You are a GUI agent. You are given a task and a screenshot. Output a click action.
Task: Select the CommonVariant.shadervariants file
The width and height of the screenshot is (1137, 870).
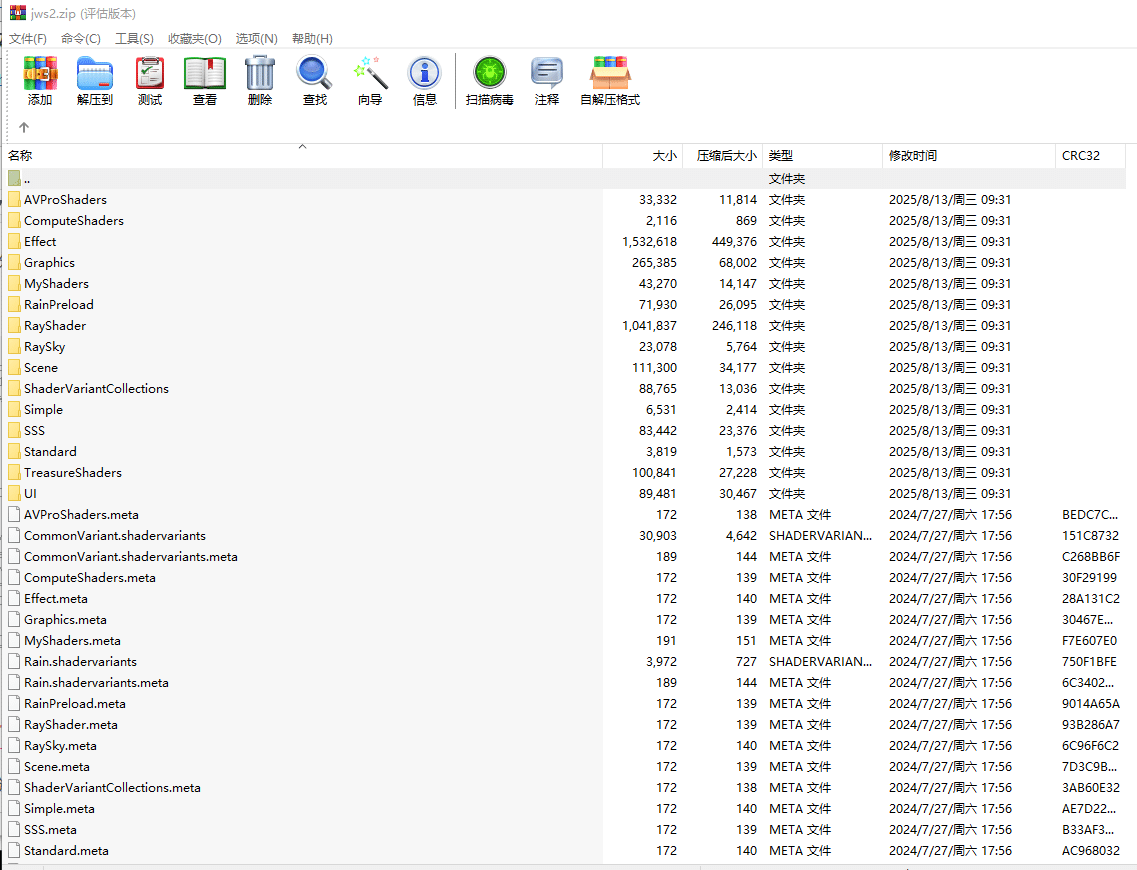pos(115,536)
